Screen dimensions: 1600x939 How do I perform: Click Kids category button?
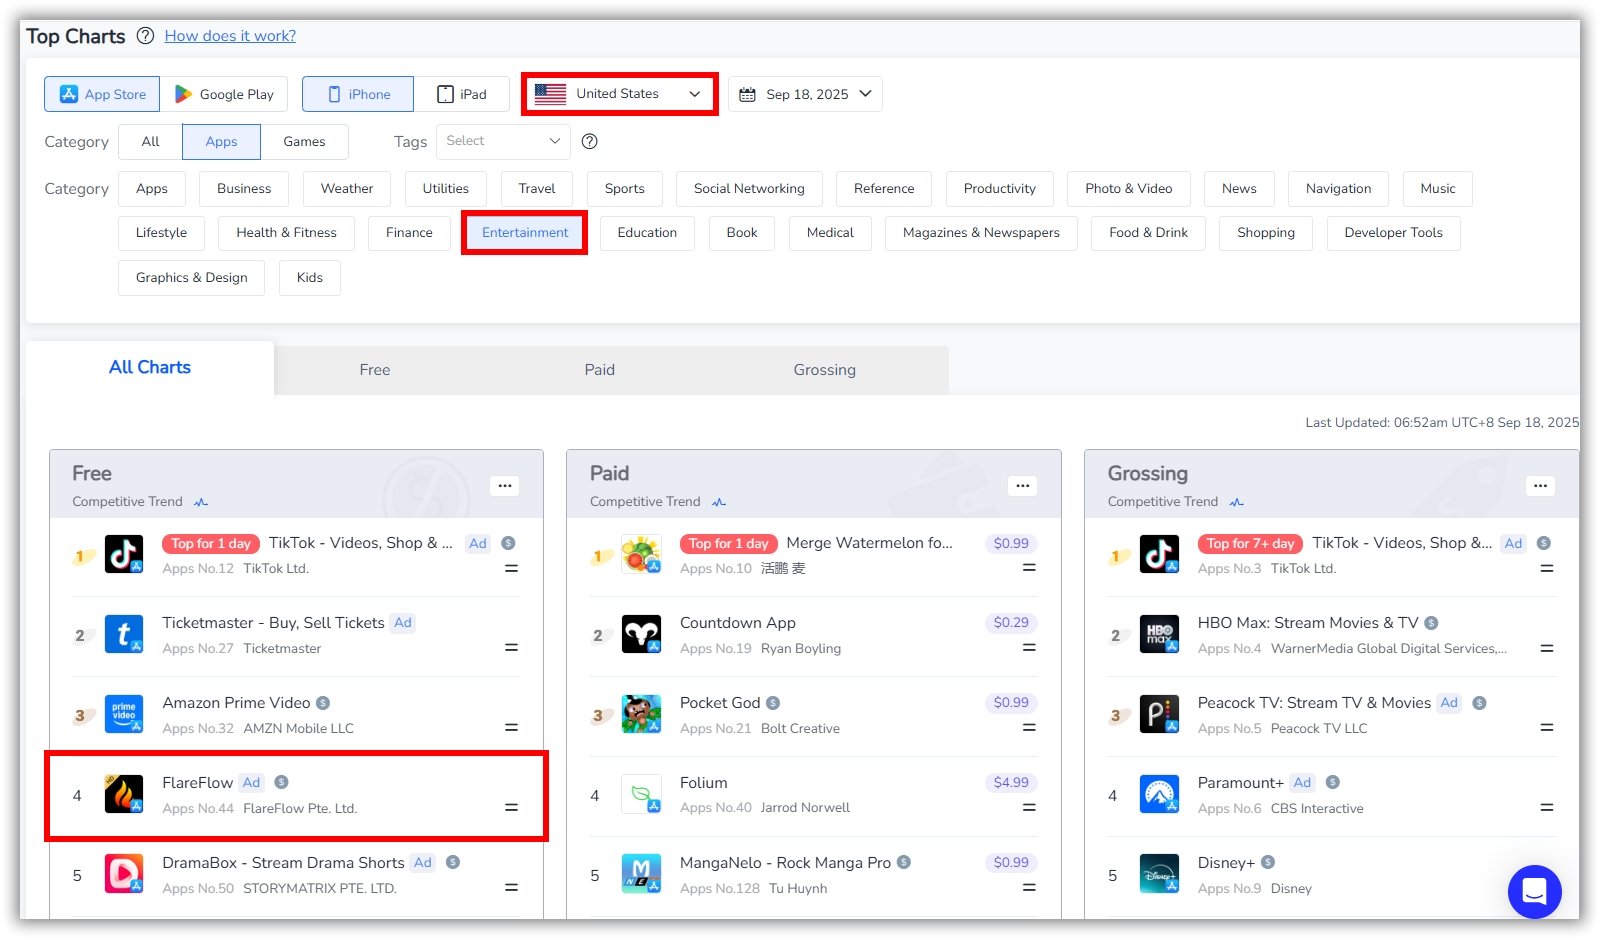click(310, 278)
